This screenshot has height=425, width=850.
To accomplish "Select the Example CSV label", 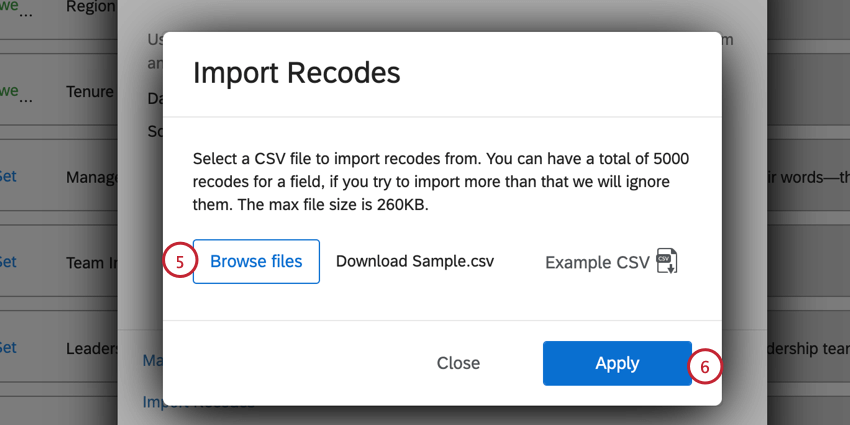I will click(597, 262).
